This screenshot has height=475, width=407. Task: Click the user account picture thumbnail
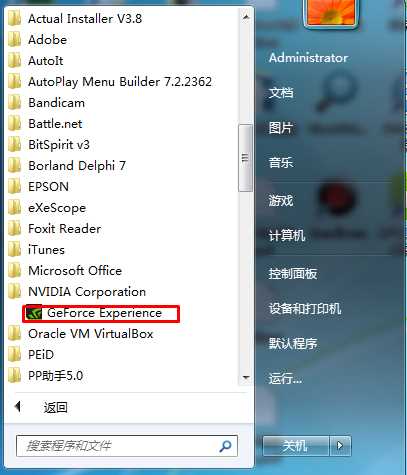point(331,12)
